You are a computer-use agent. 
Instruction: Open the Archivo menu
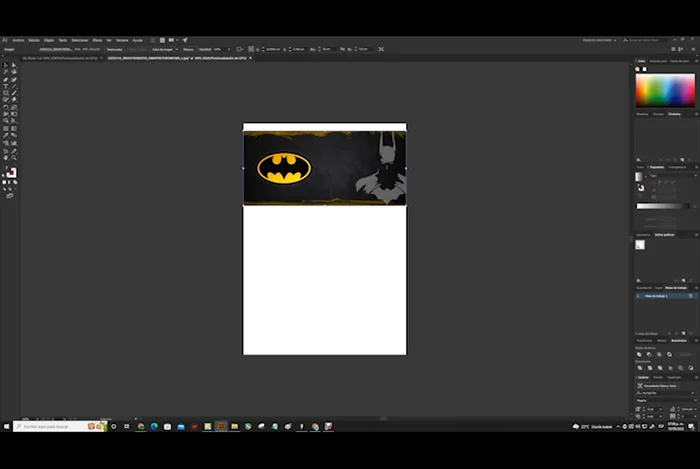coord(19,40)
